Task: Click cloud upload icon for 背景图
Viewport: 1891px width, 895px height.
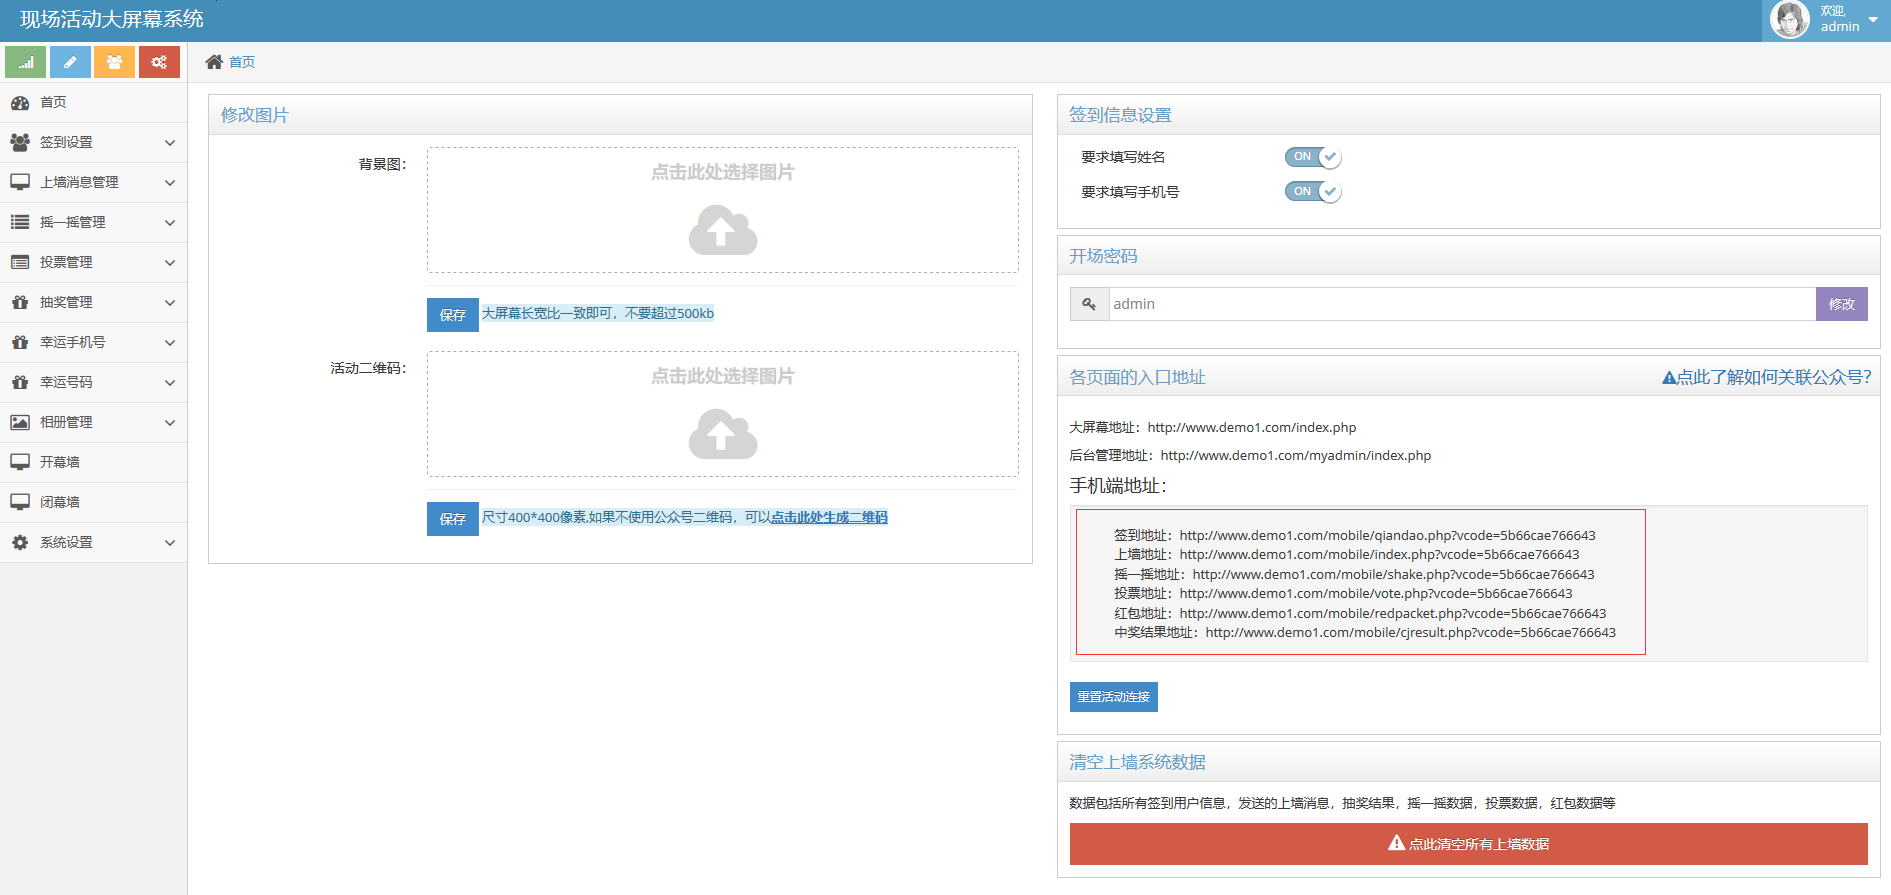Action: tap(722, 230)
